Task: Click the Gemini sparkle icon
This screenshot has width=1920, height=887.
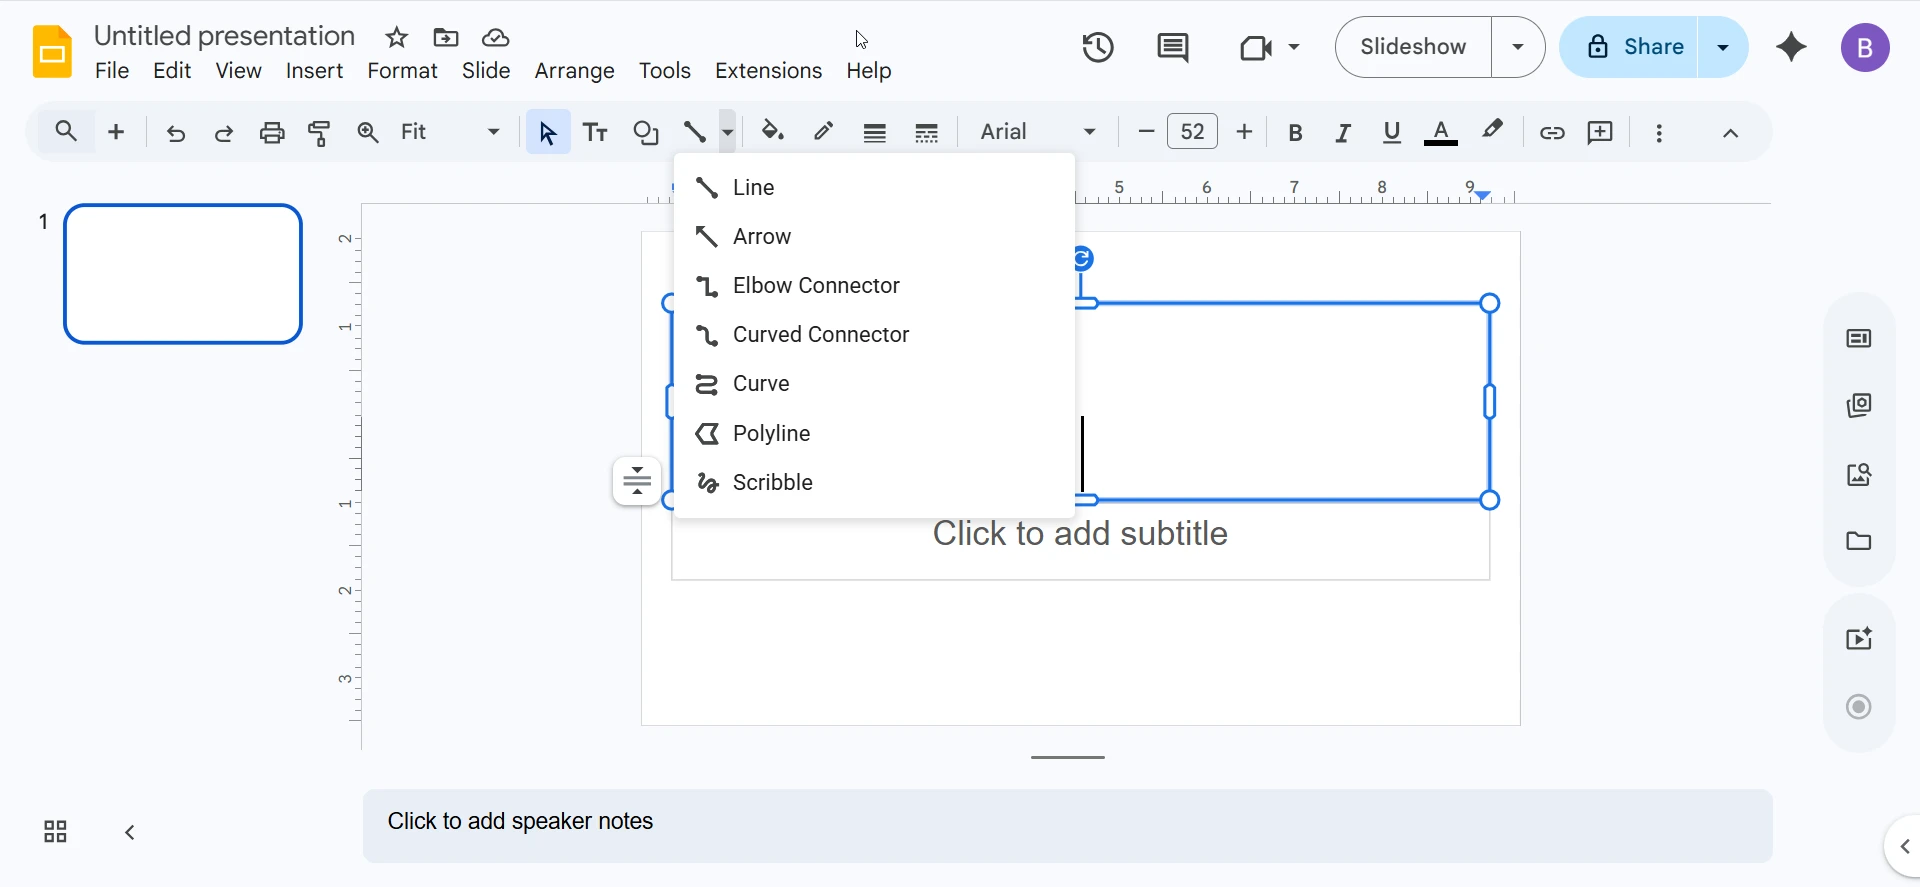Action: (x=1791, y=47)
